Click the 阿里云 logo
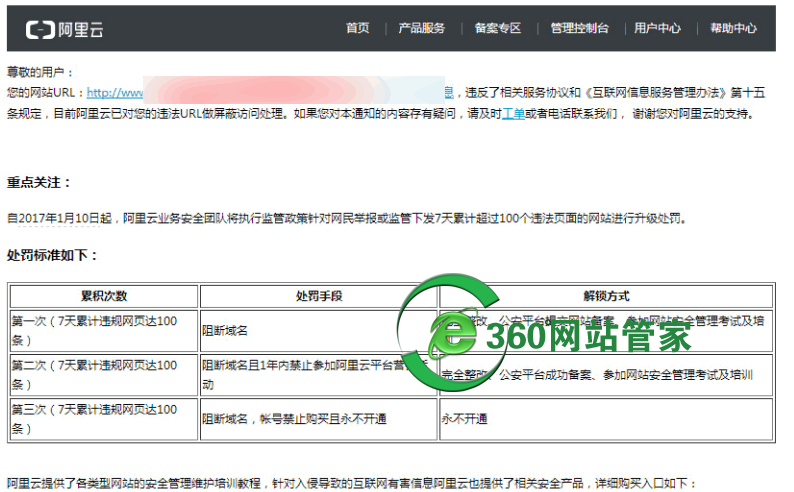The image size is (794, 492). (x=65, y=29)
